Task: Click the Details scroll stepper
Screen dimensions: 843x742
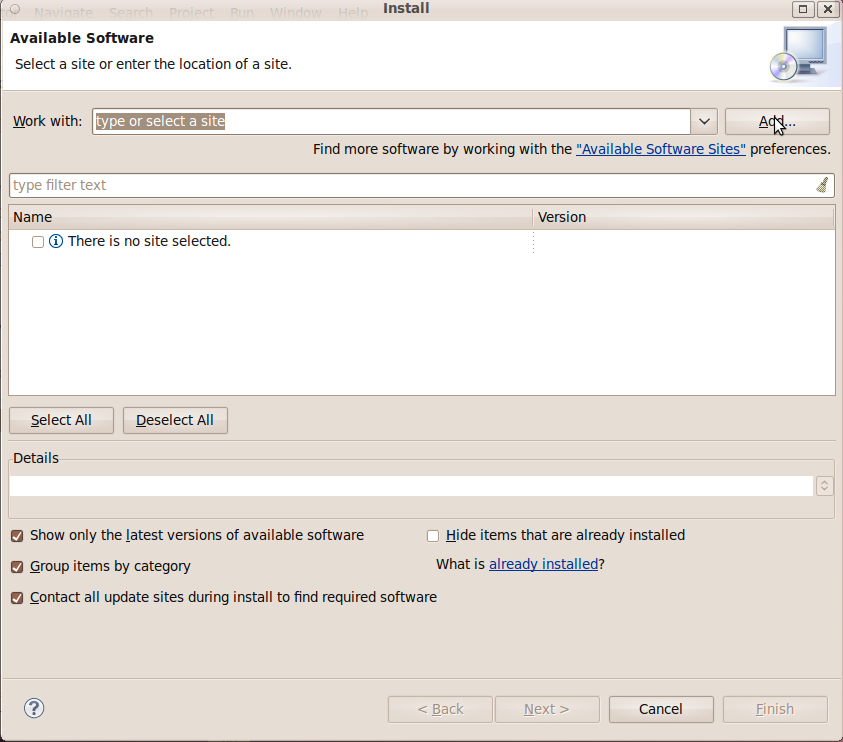Action: point(825,485)
